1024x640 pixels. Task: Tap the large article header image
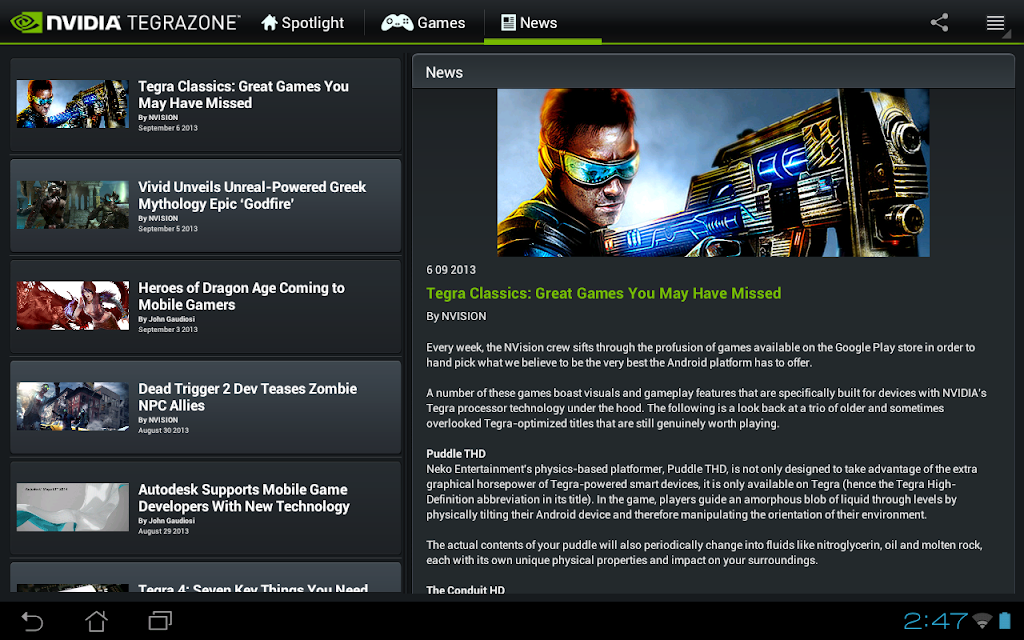pyautogui.click(x=713, y=172)
